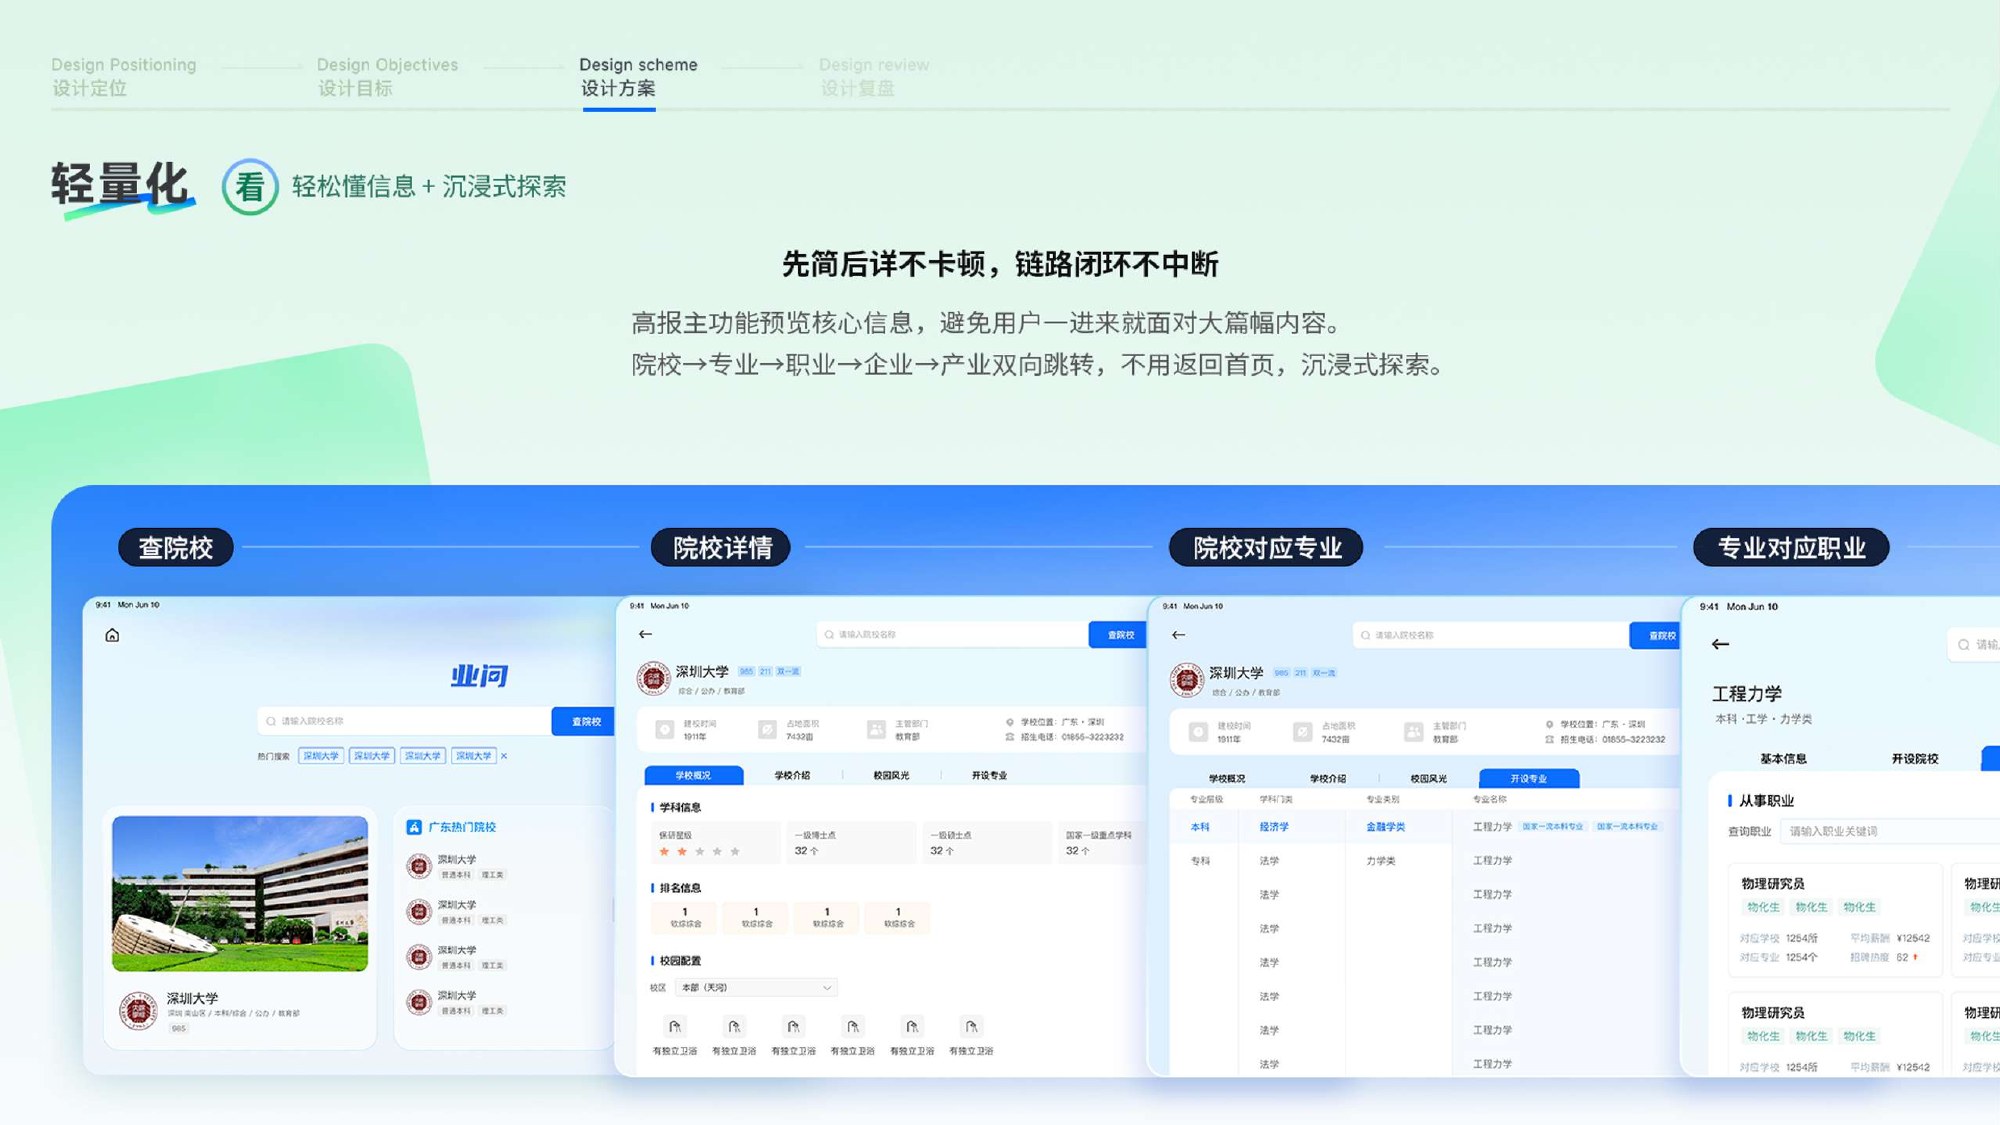Viewport: 2000px width, 1125px height.
Task: Select 经济学 in 学科门类 column
Action: coord(1274,827)
